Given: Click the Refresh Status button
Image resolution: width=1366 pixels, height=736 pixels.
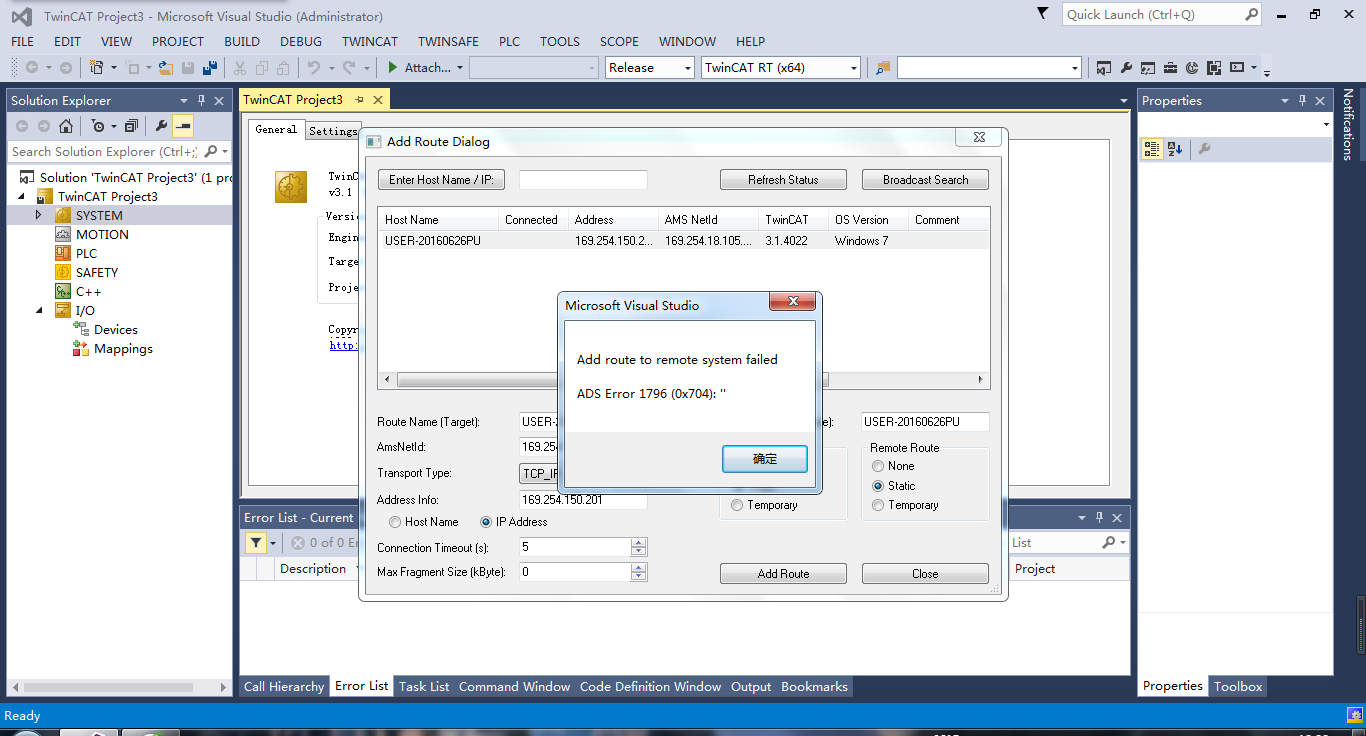Looking at the screenshot, I should coord(783,180).
